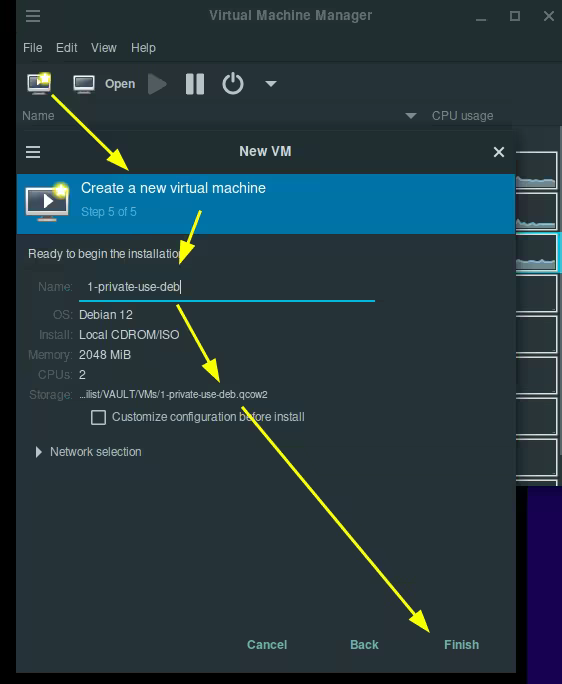This screenshot has height=684, width=562.
Task: Click the Create new virtual machine toolbar icon
Action: pyautogui.click(x=39, y=83)
